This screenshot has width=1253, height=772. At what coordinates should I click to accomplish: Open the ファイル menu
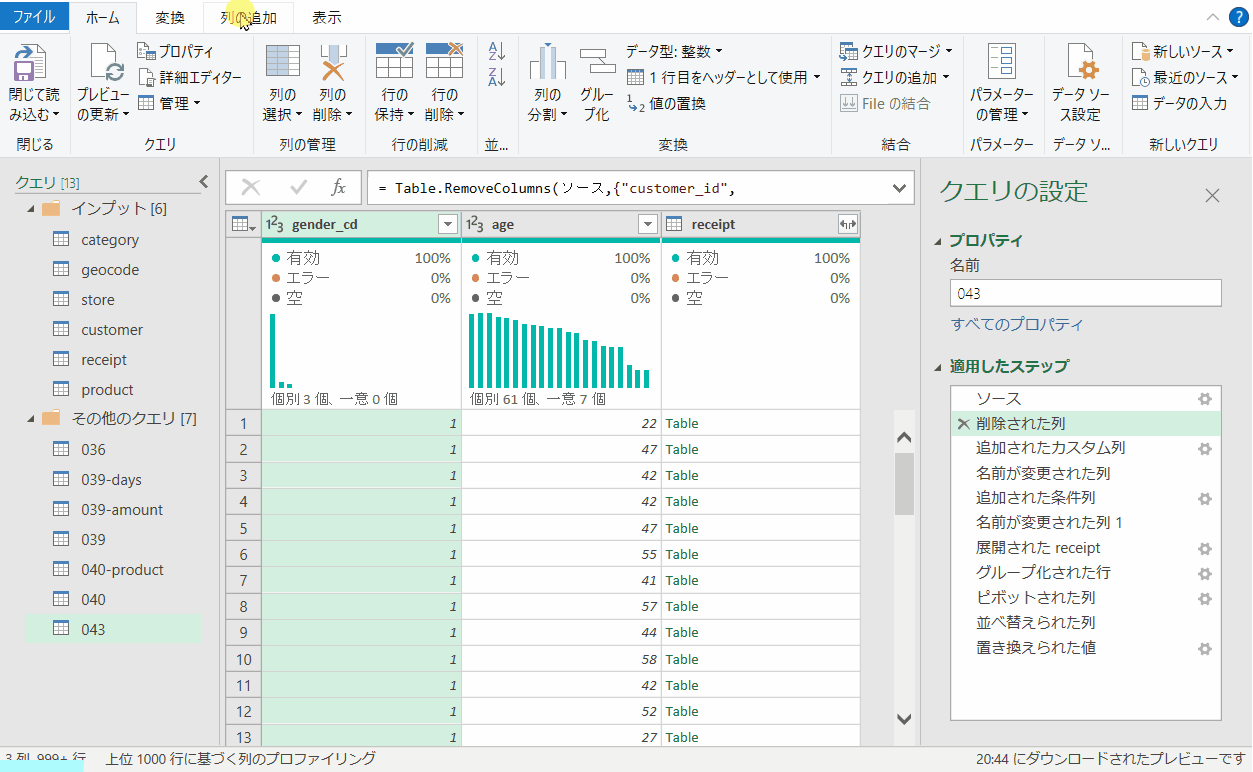tap(35, 16)
